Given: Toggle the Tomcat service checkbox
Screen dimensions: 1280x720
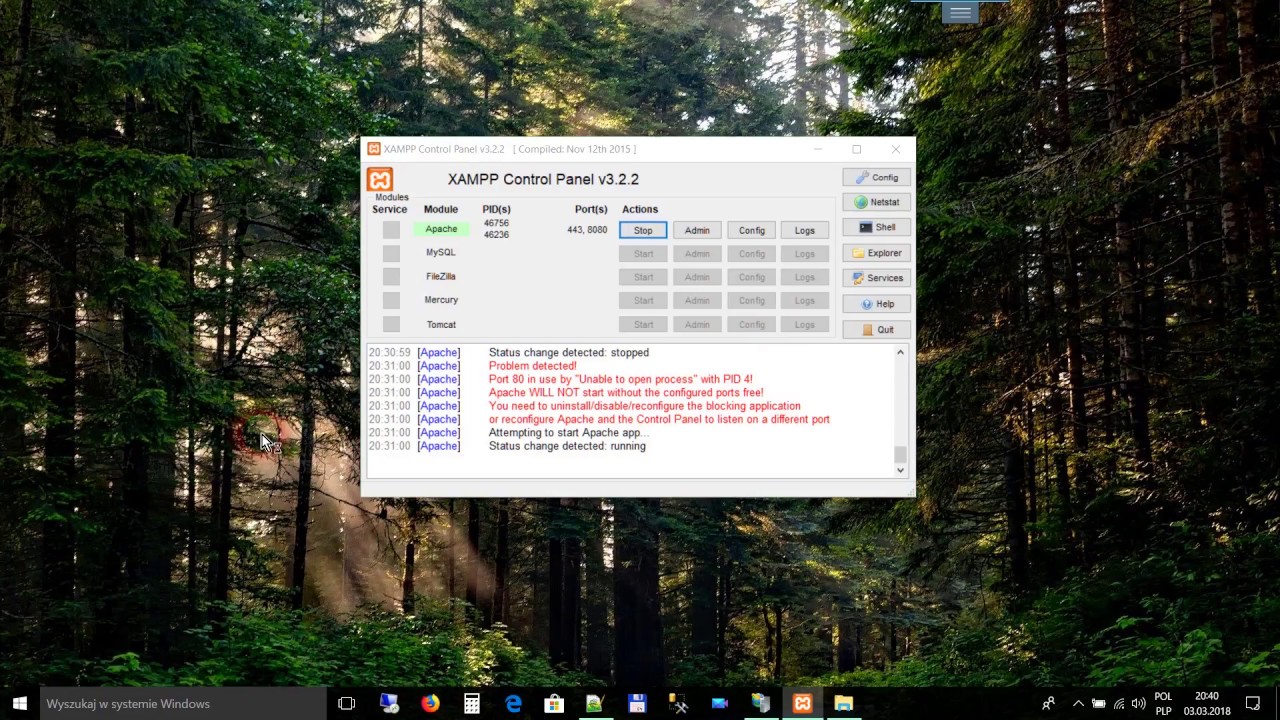Looking at the screenshot, I should pyautogui.click(x=391, y=324).
